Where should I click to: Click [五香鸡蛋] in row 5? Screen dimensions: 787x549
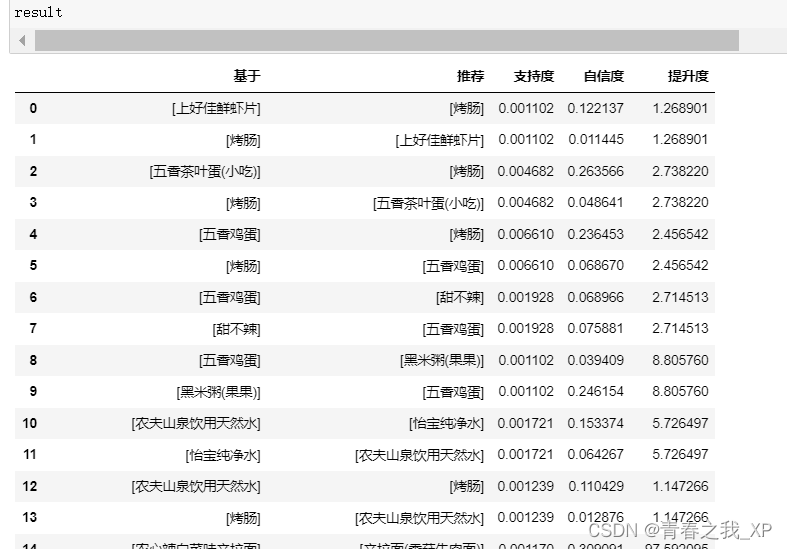[x=453, y=265]
